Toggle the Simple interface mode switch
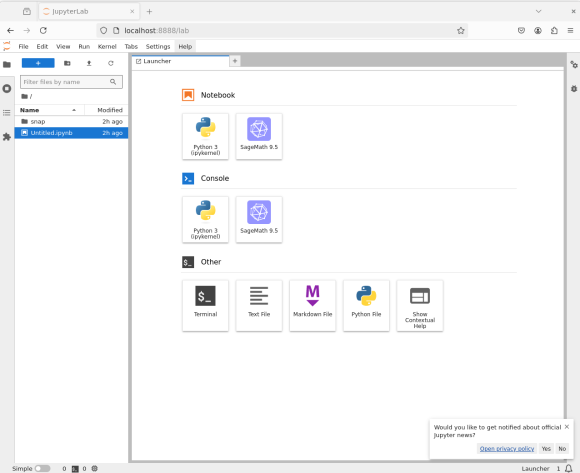The width and height of the screenshot is (580, 473). pyautogui.click(x=43, y=469)
